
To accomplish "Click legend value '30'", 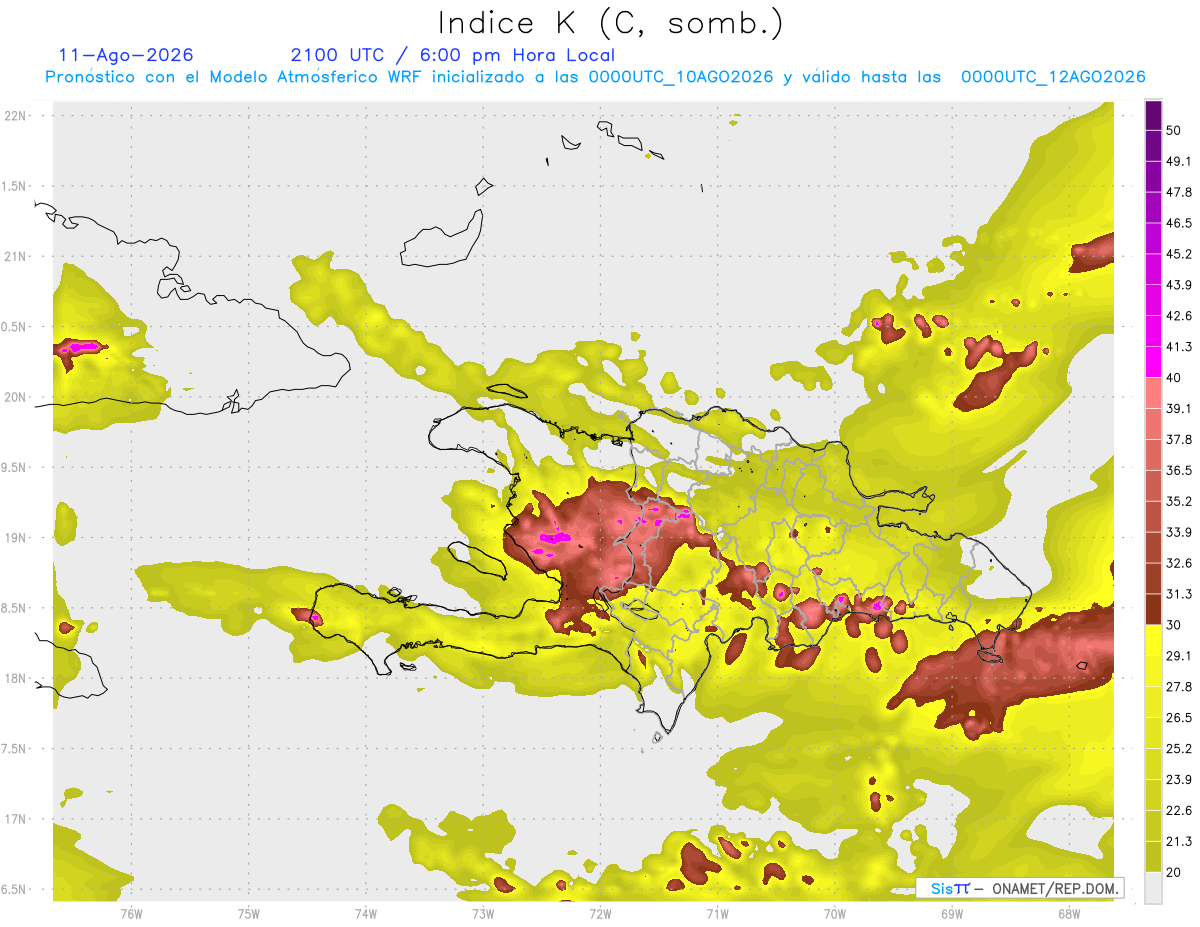I will [1173, 625].
